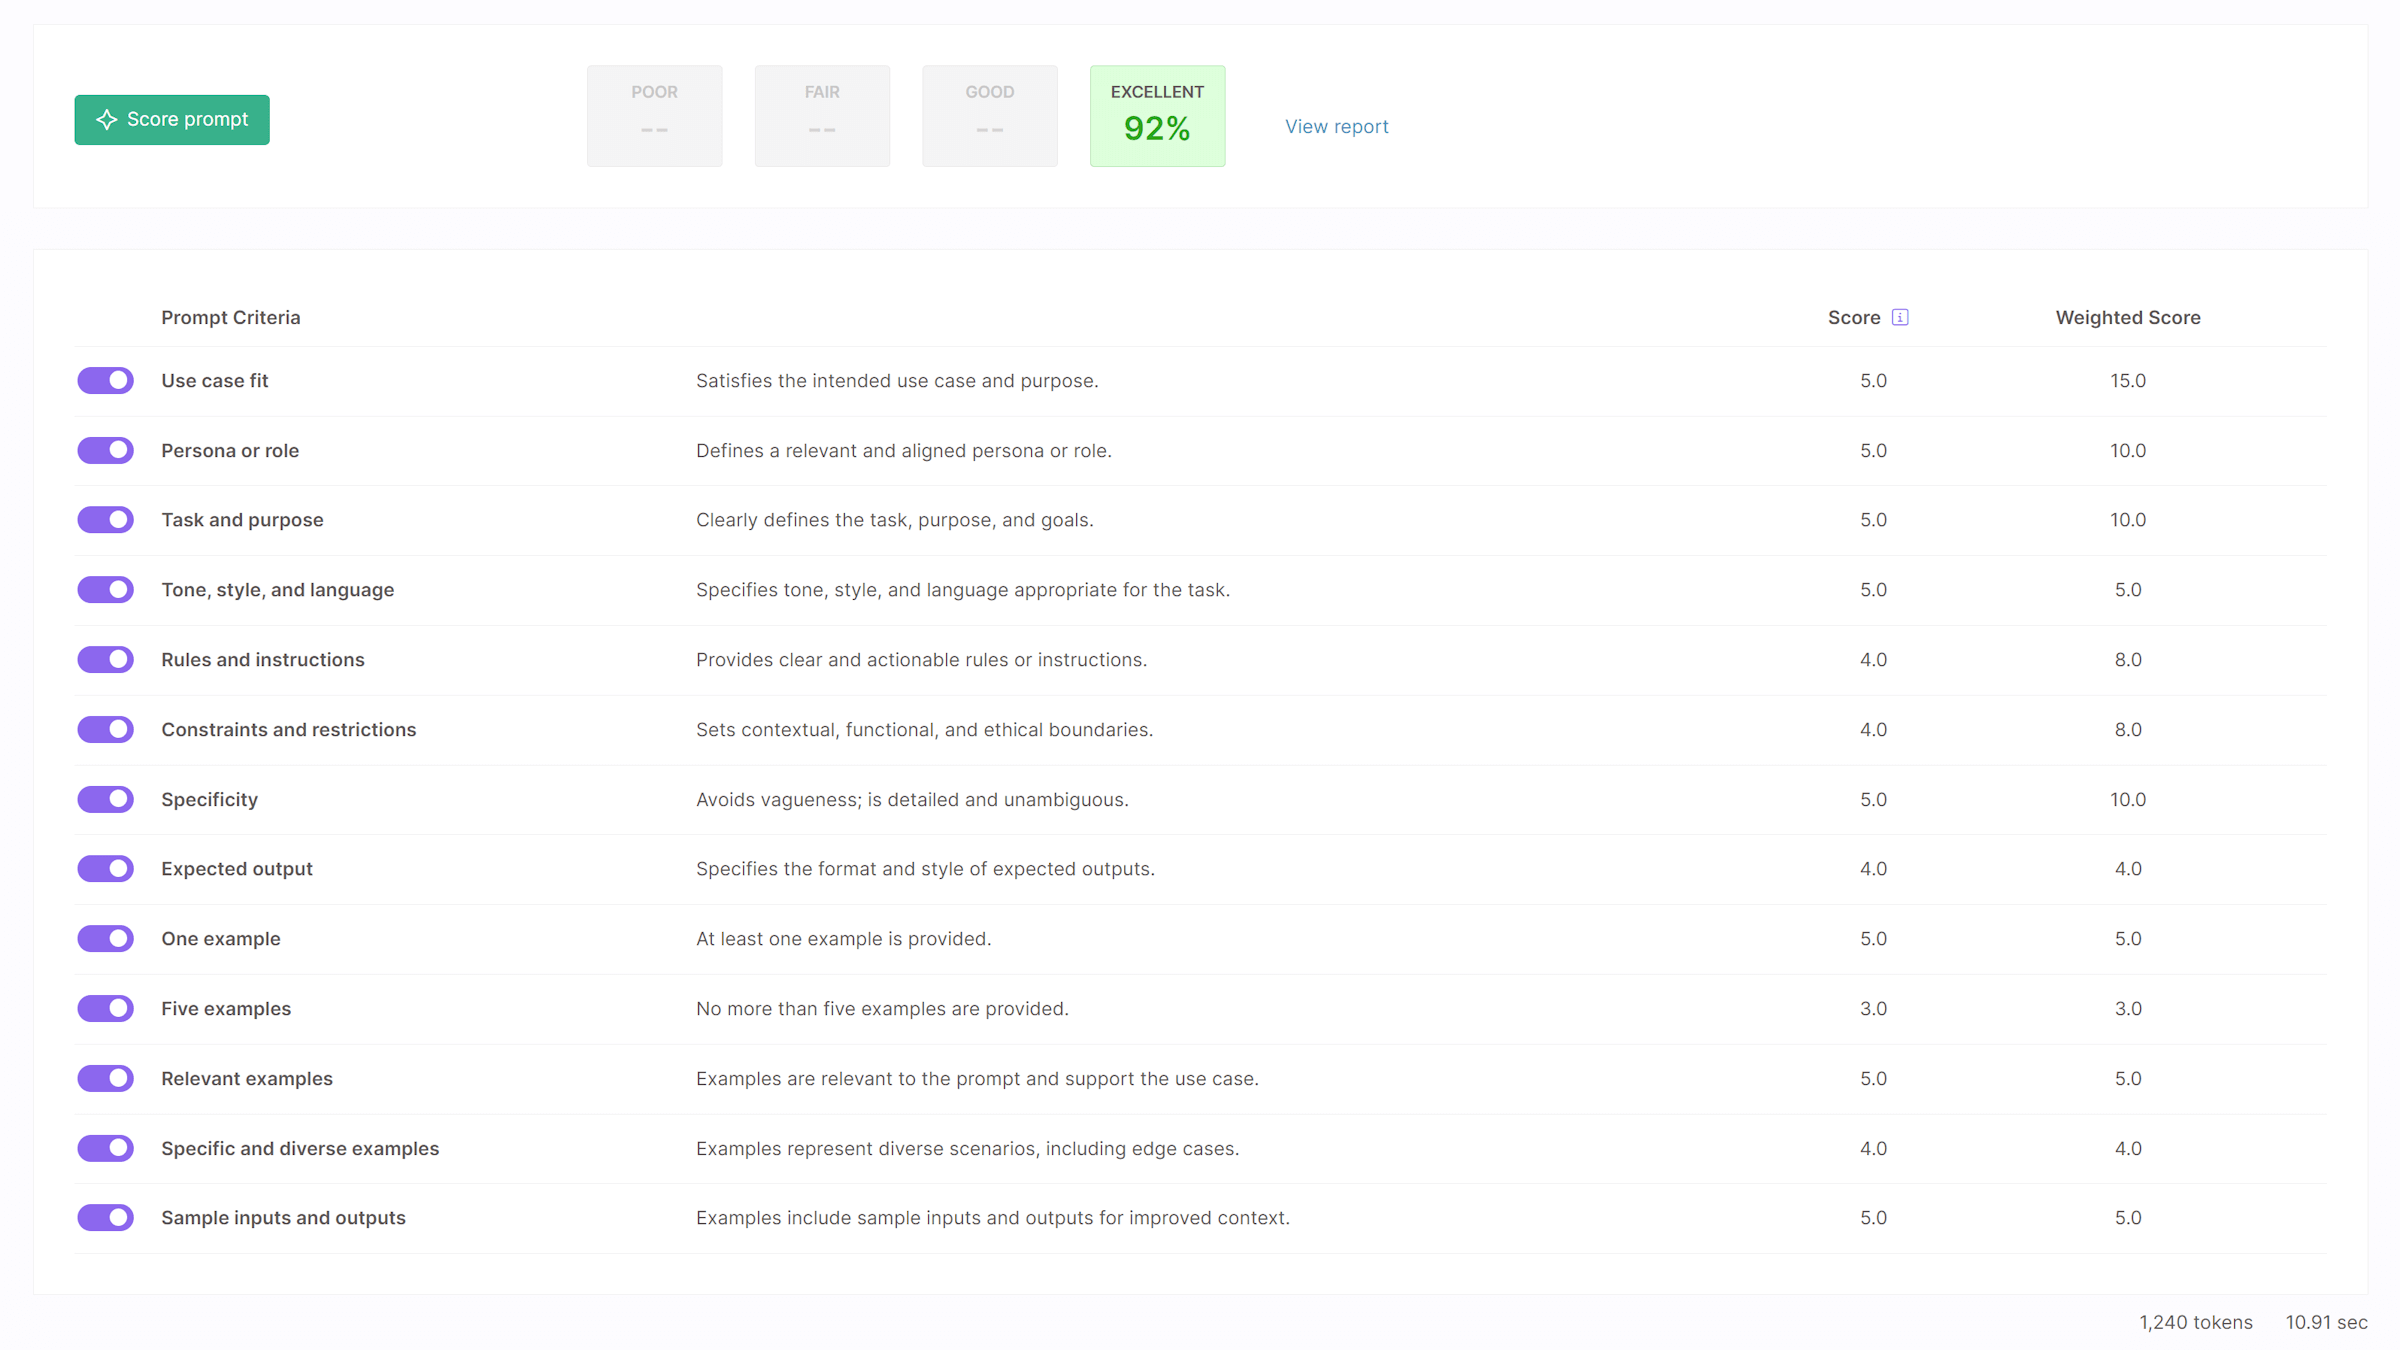Select the EXCELLENT 92% rating box
This screenshot has width=2400, height=1350.
coord(1157,116)
